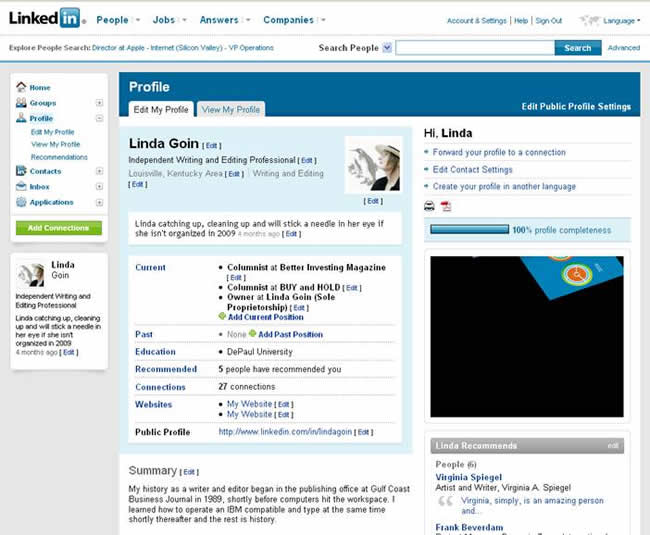Click the Inbox tray icon in sidebar
This screenshot has height=535, width=650.
click(x=21, y=186)
